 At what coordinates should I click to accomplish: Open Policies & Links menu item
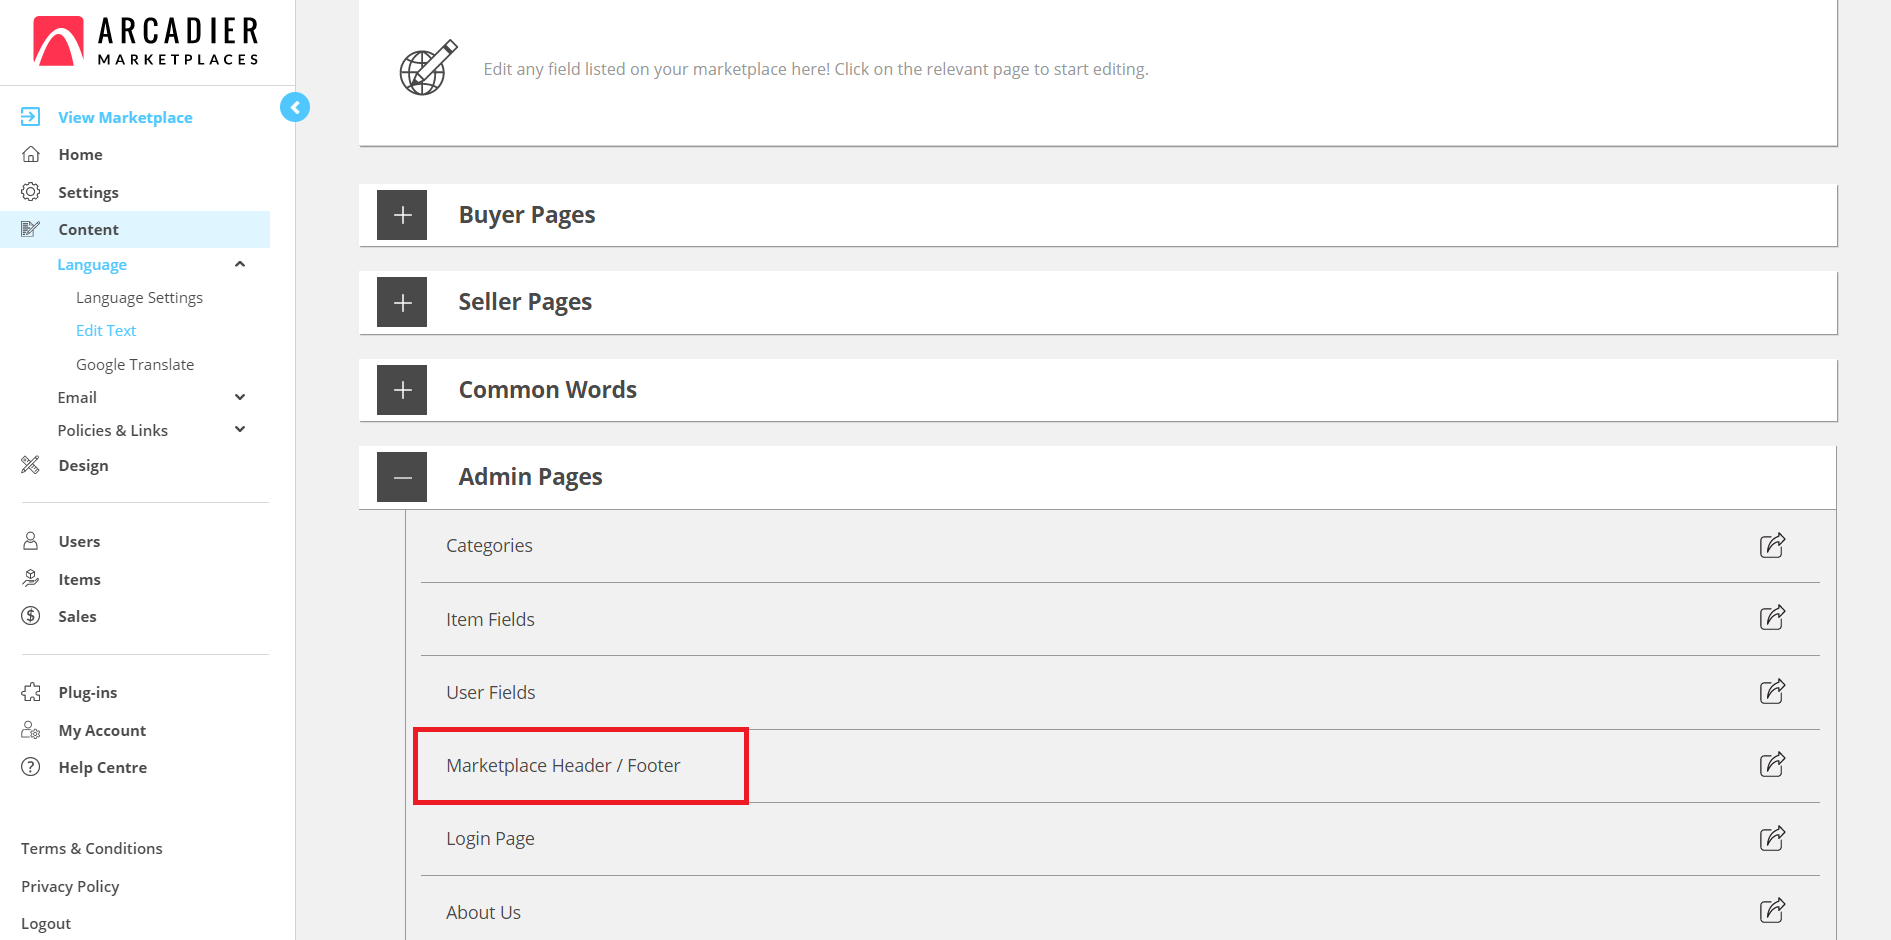[112, 430]
